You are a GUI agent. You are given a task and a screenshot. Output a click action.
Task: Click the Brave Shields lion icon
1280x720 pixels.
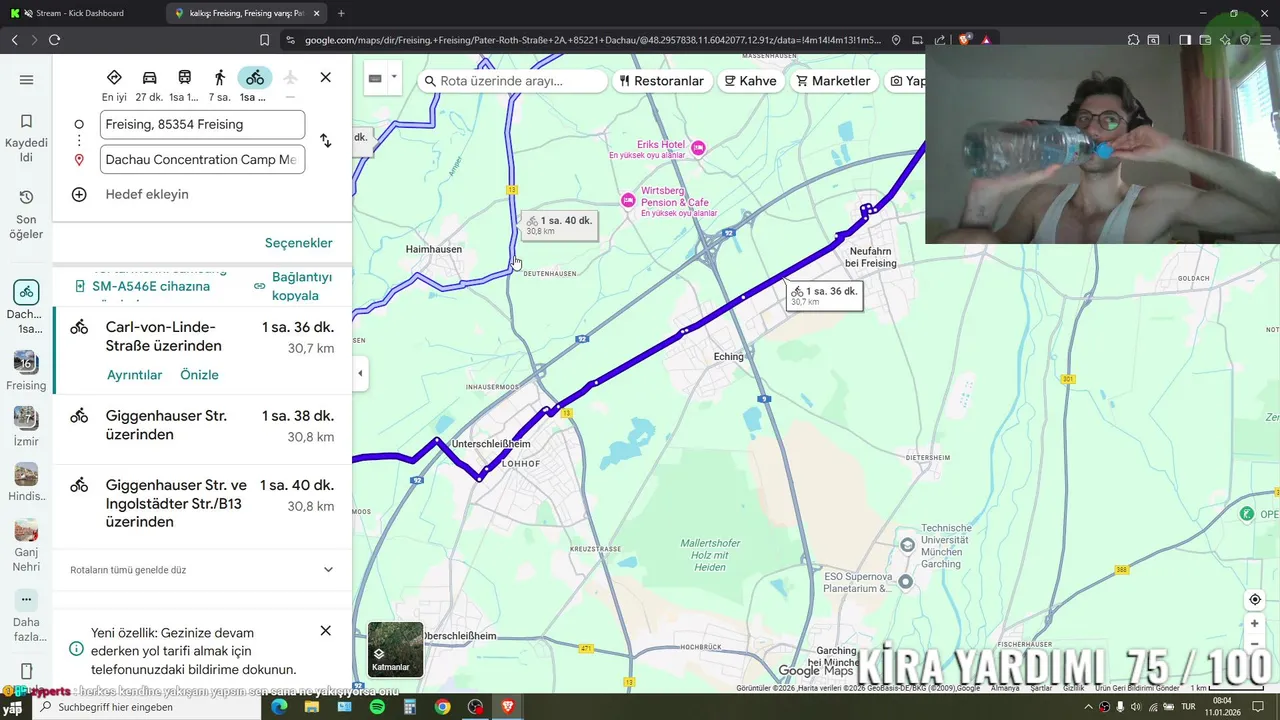(964, 40)
